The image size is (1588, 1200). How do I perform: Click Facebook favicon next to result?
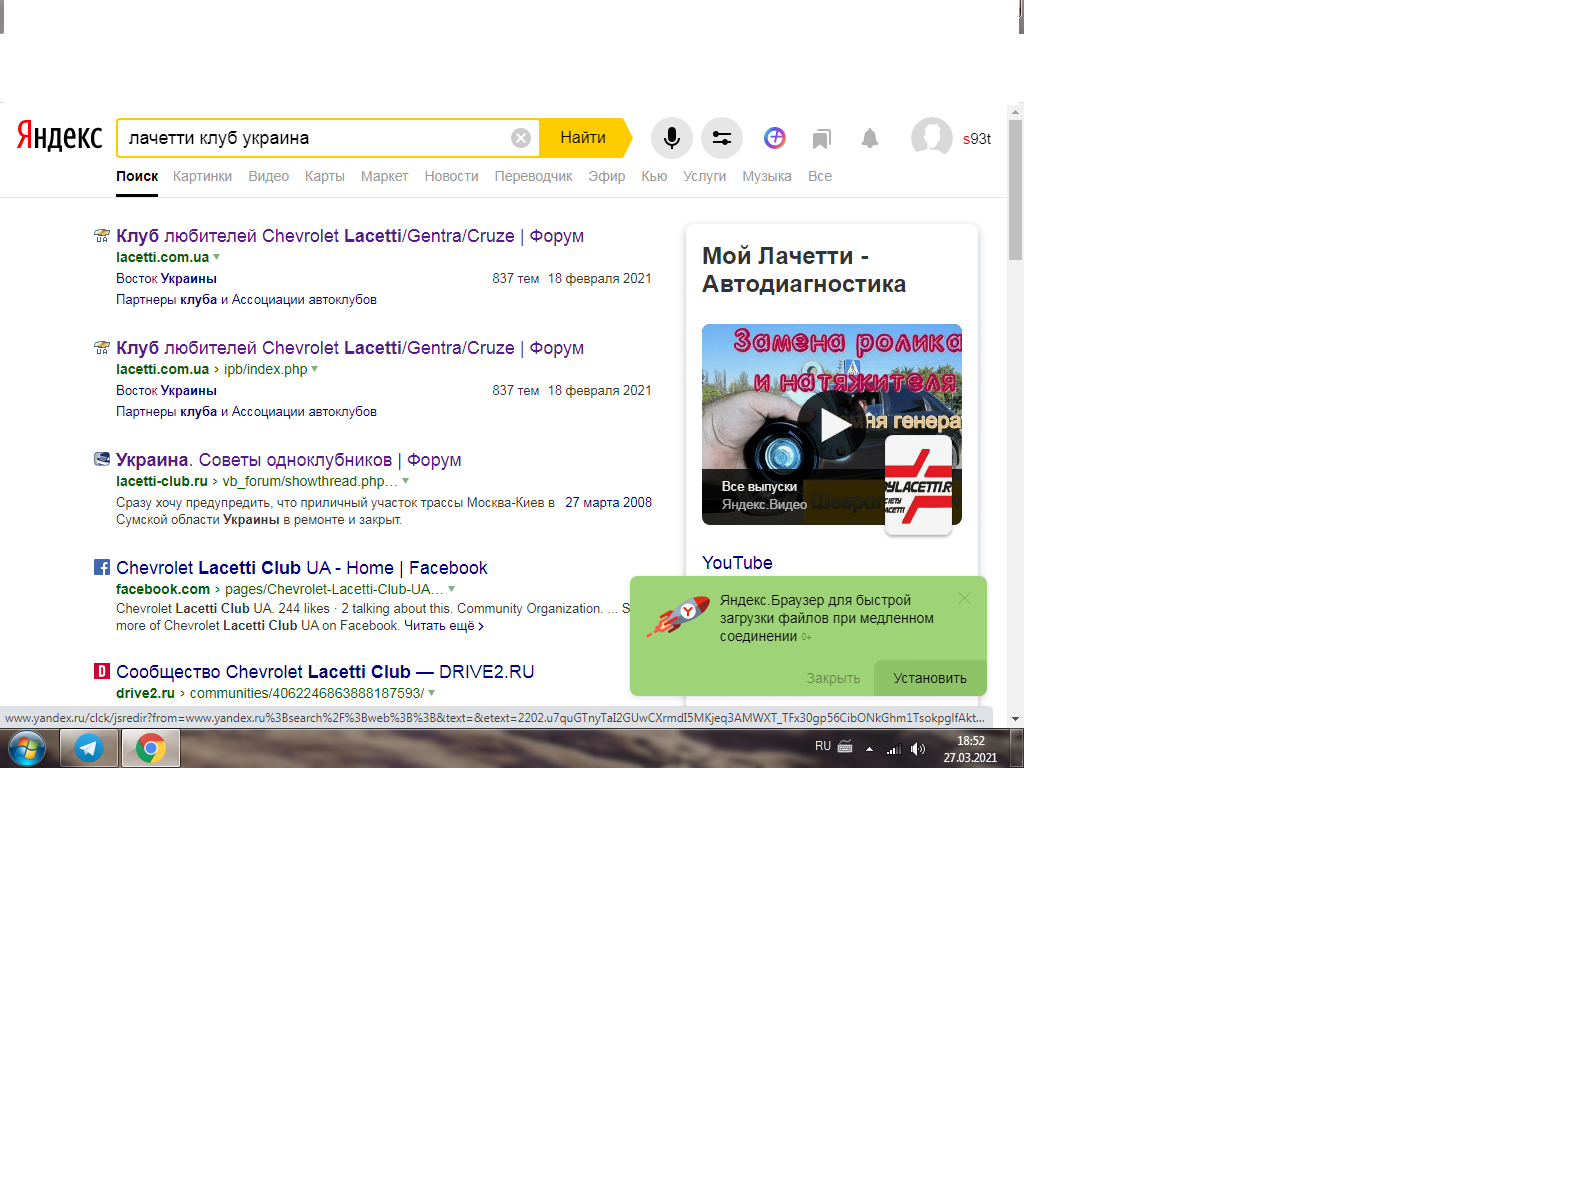click(102, 567)
